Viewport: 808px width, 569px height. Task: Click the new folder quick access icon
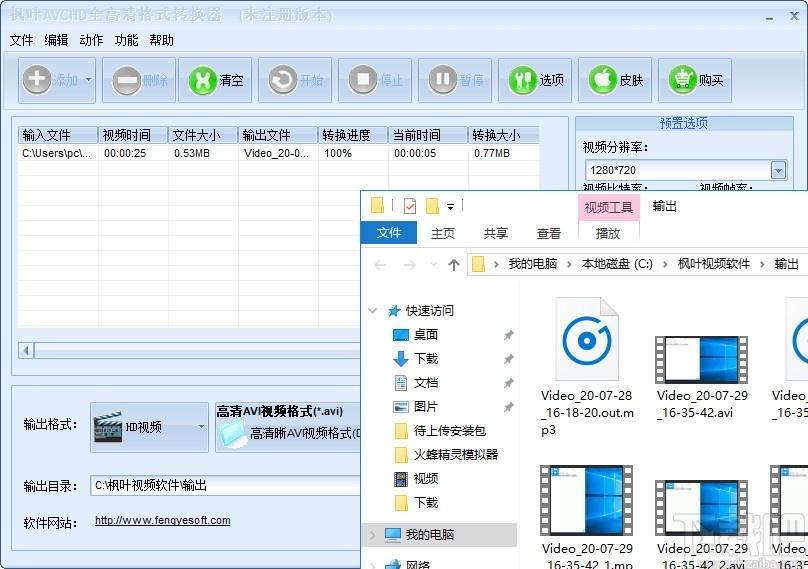432,206
